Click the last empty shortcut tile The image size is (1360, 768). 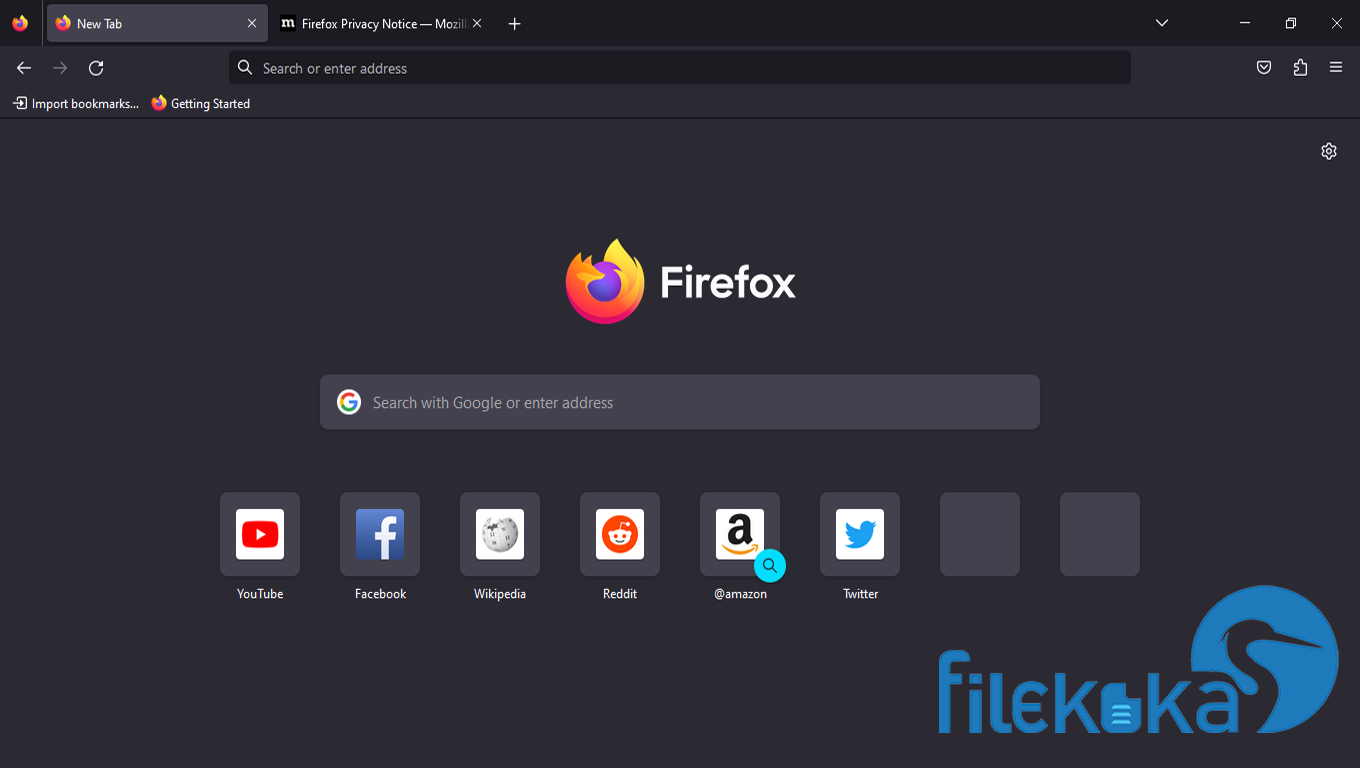[1100, 534]
